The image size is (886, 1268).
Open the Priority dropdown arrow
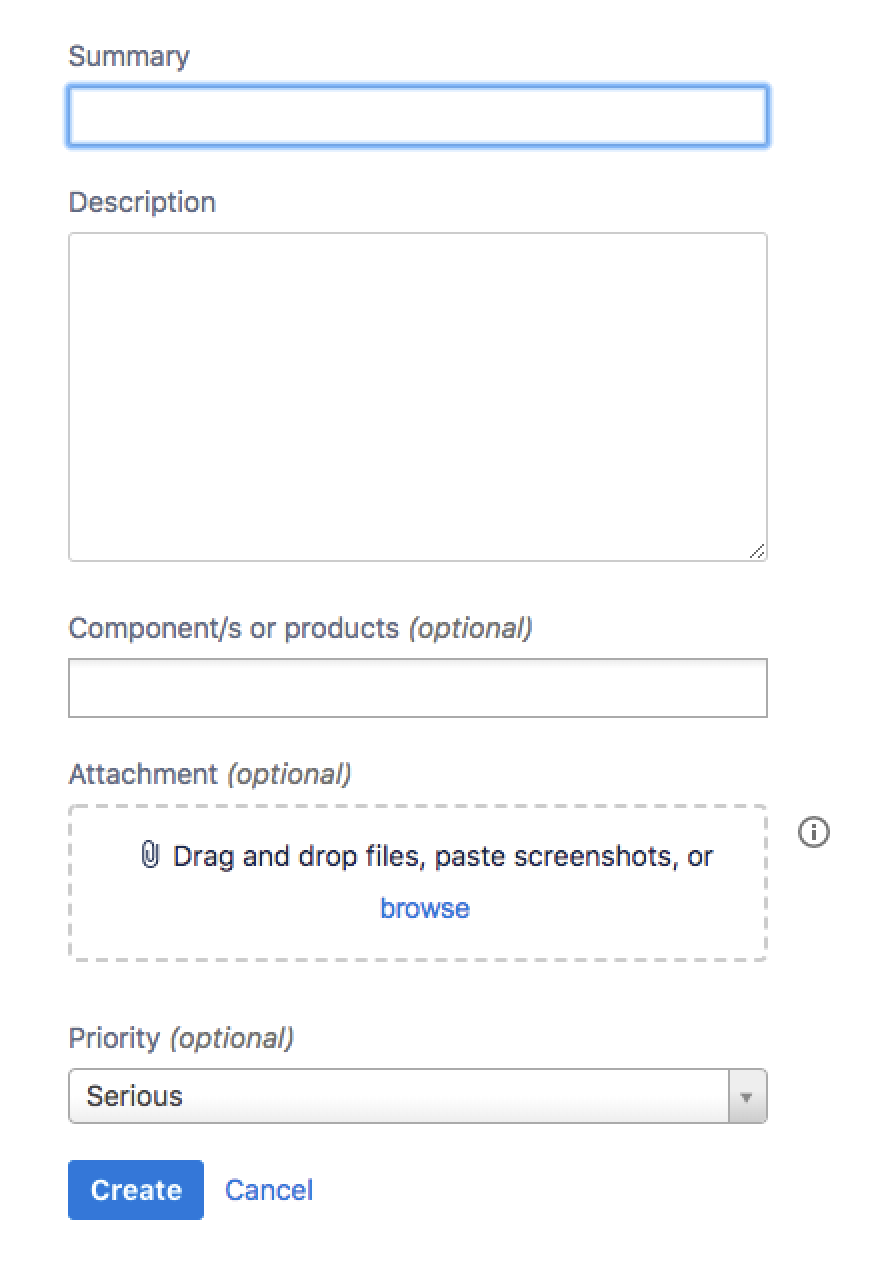tap(746, 1096)
